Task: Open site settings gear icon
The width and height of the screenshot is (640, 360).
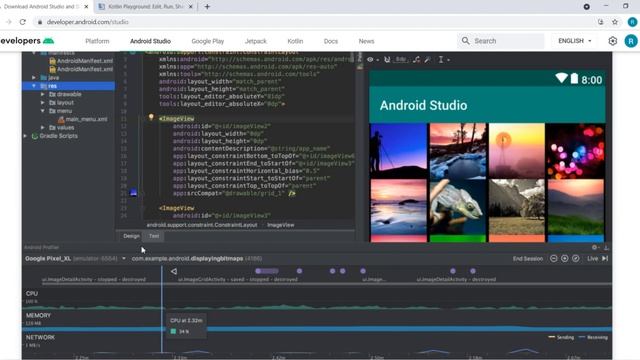Action: point(612,41)
